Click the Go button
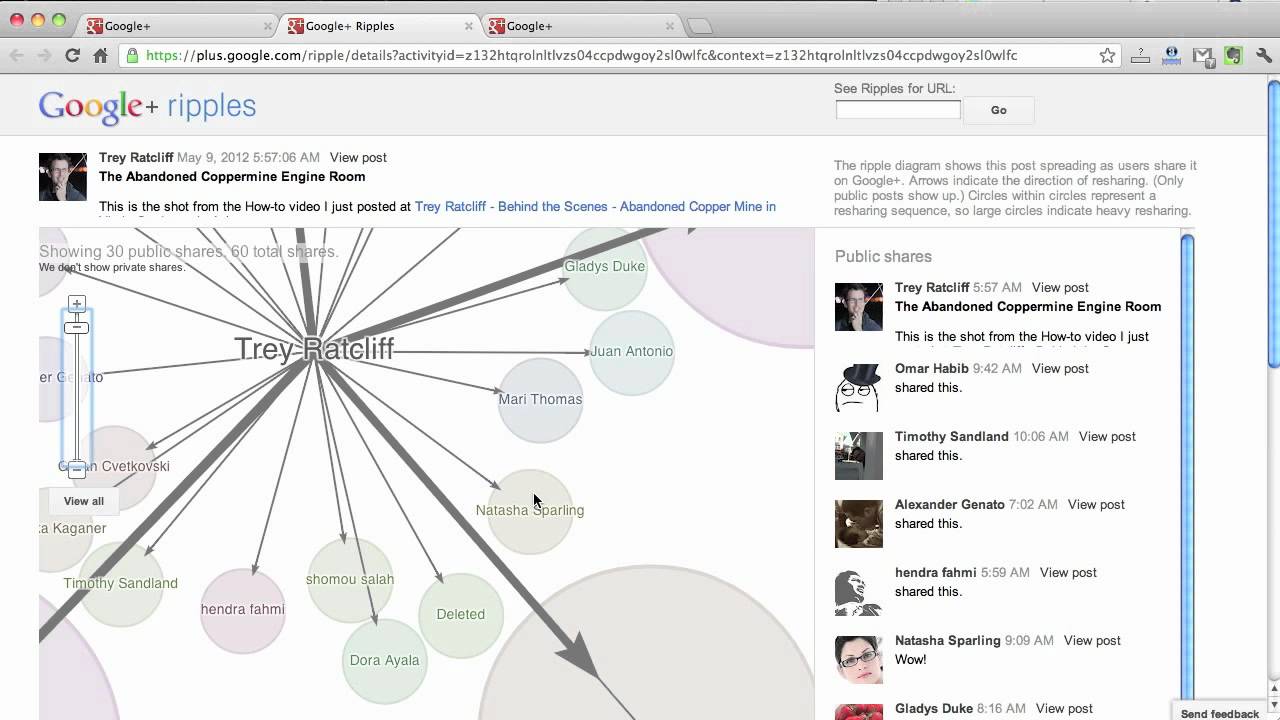 point(998,110)
